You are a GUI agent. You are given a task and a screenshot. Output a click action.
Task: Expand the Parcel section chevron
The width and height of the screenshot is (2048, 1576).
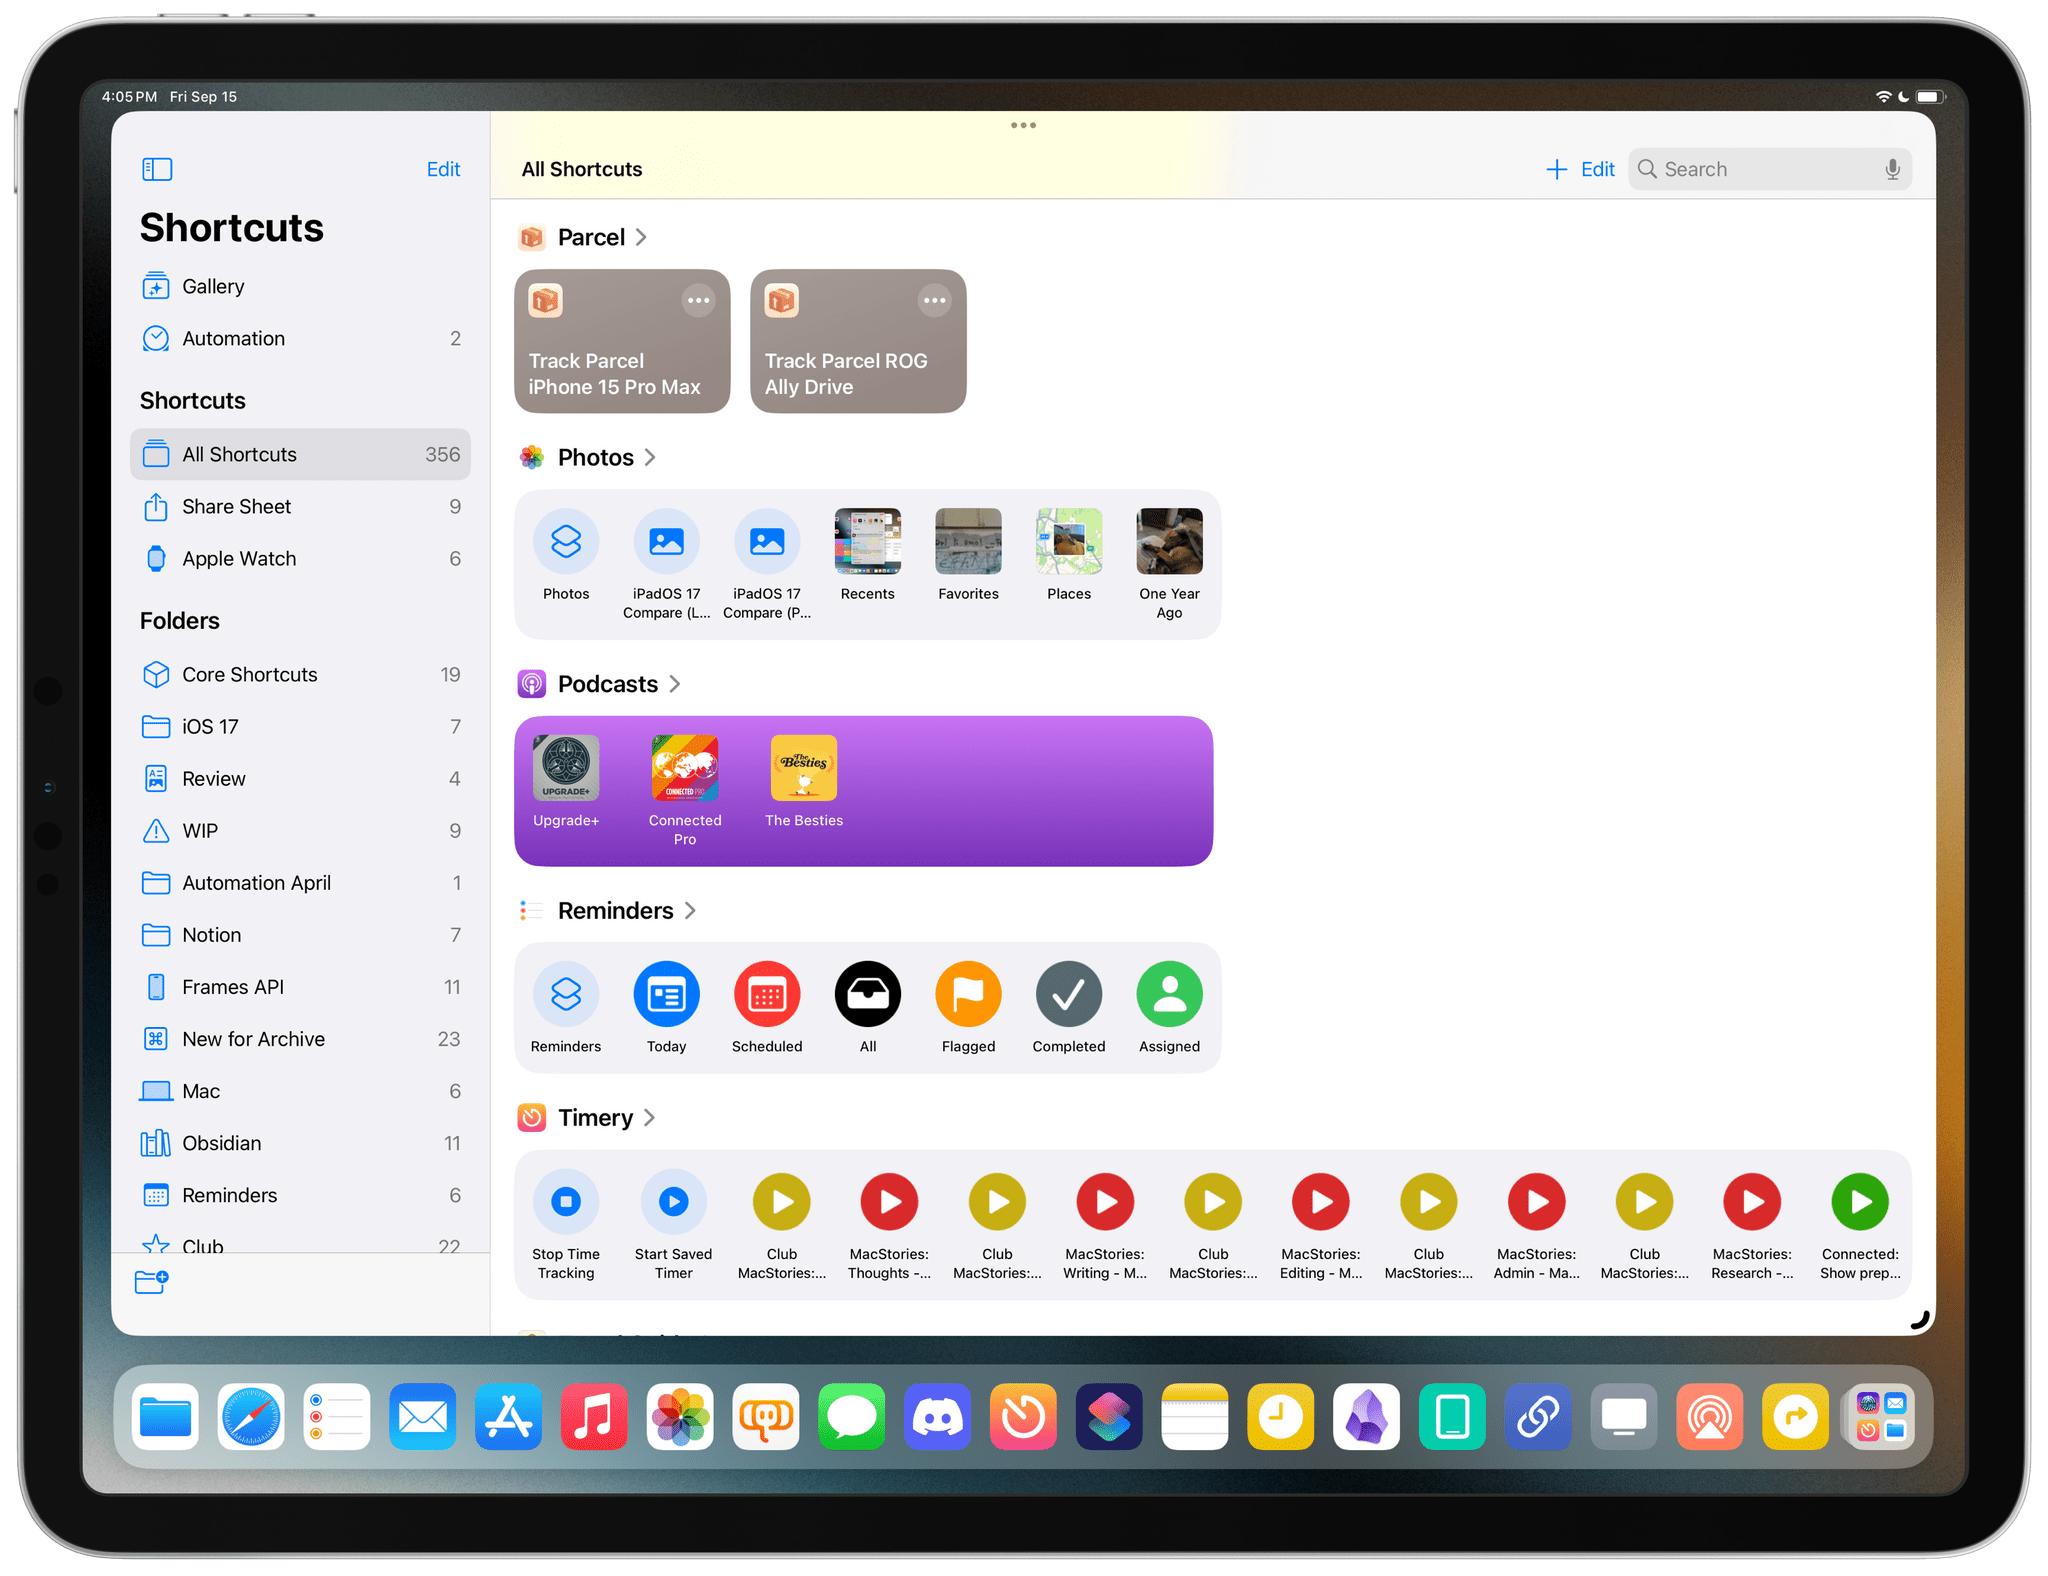pyautogui.click(x=641, y=237)
